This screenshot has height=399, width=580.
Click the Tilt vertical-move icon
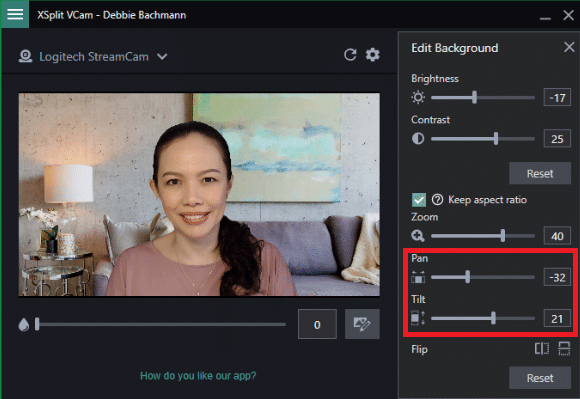pyautogui.click(x=418, y=318)
